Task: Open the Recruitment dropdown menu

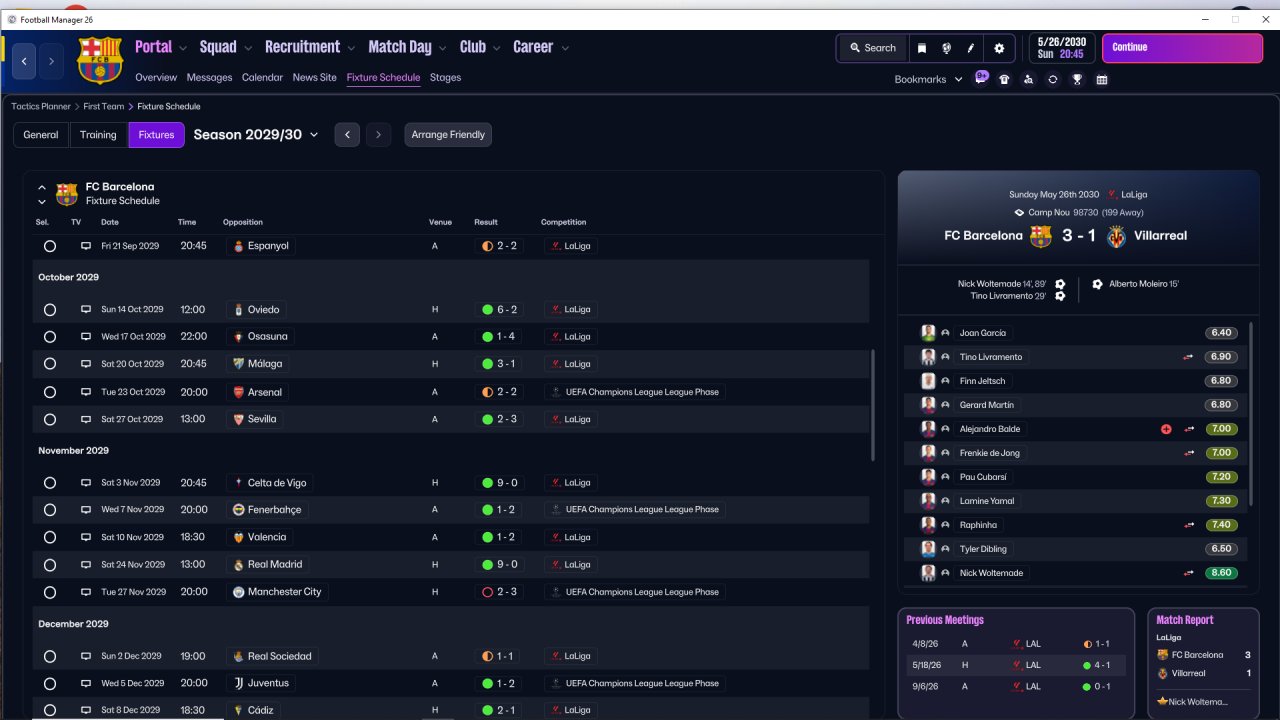Action: pos(310,47)
